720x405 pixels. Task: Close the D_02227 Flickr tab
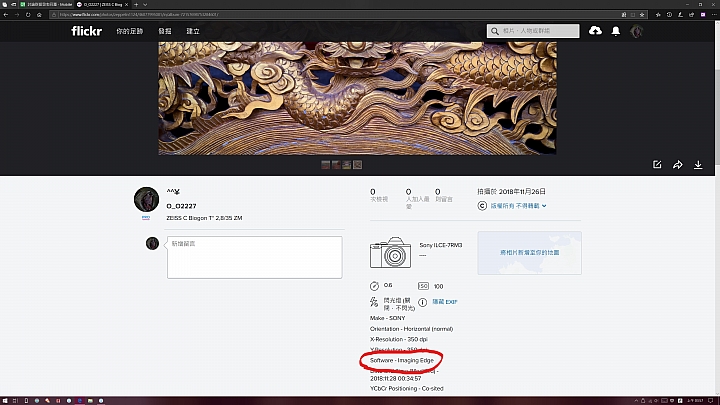(x=127, y=5)
